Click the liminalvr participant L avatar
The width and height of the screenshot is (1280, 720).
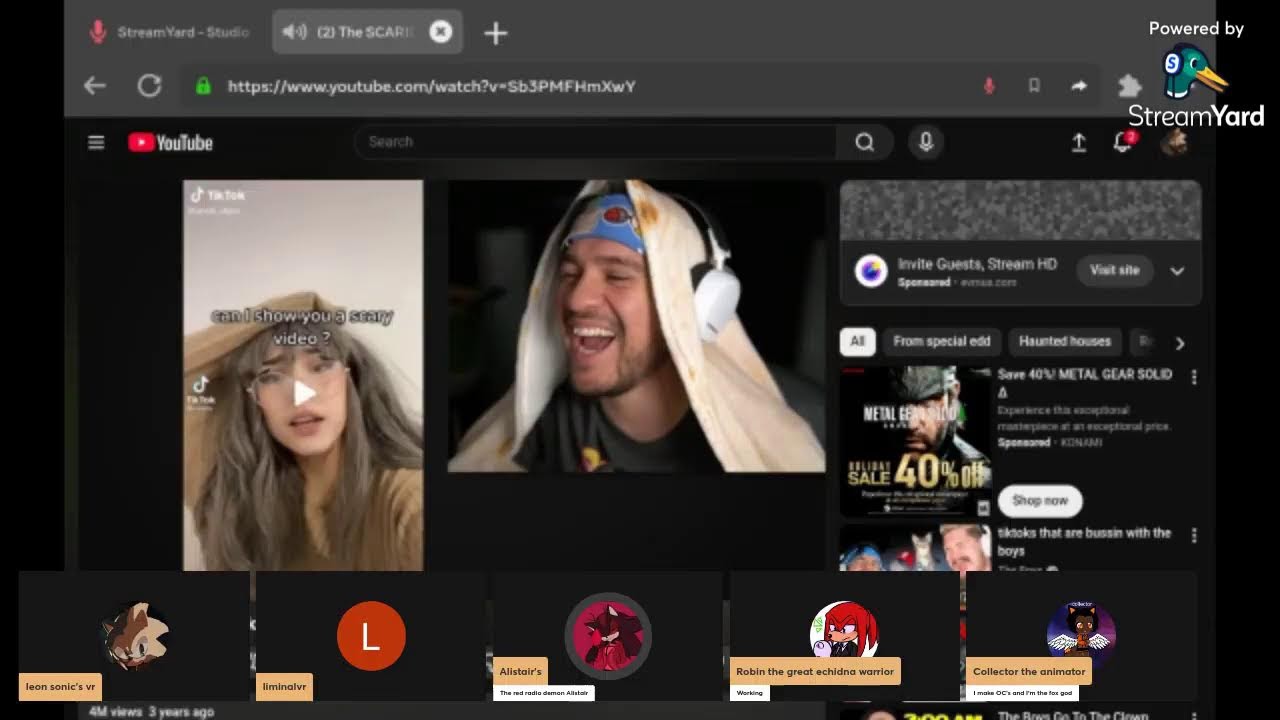371,635
